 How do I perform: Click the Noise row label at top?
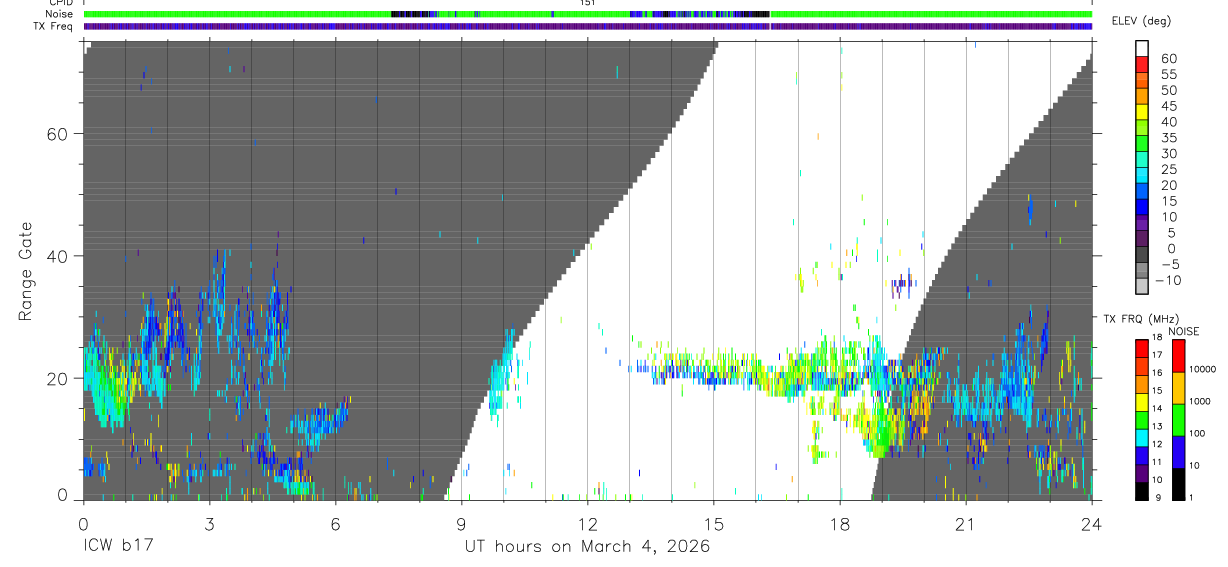click(60, 14)
